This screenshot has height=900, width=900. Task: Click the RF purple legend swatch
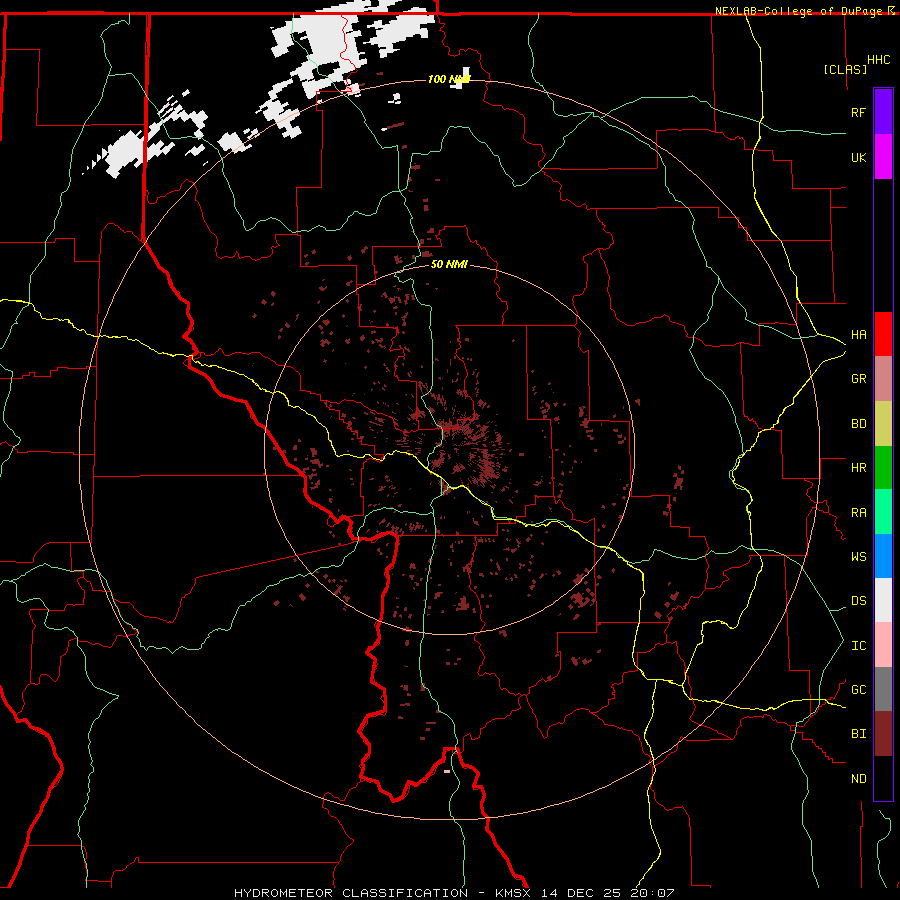coord(883,112)
